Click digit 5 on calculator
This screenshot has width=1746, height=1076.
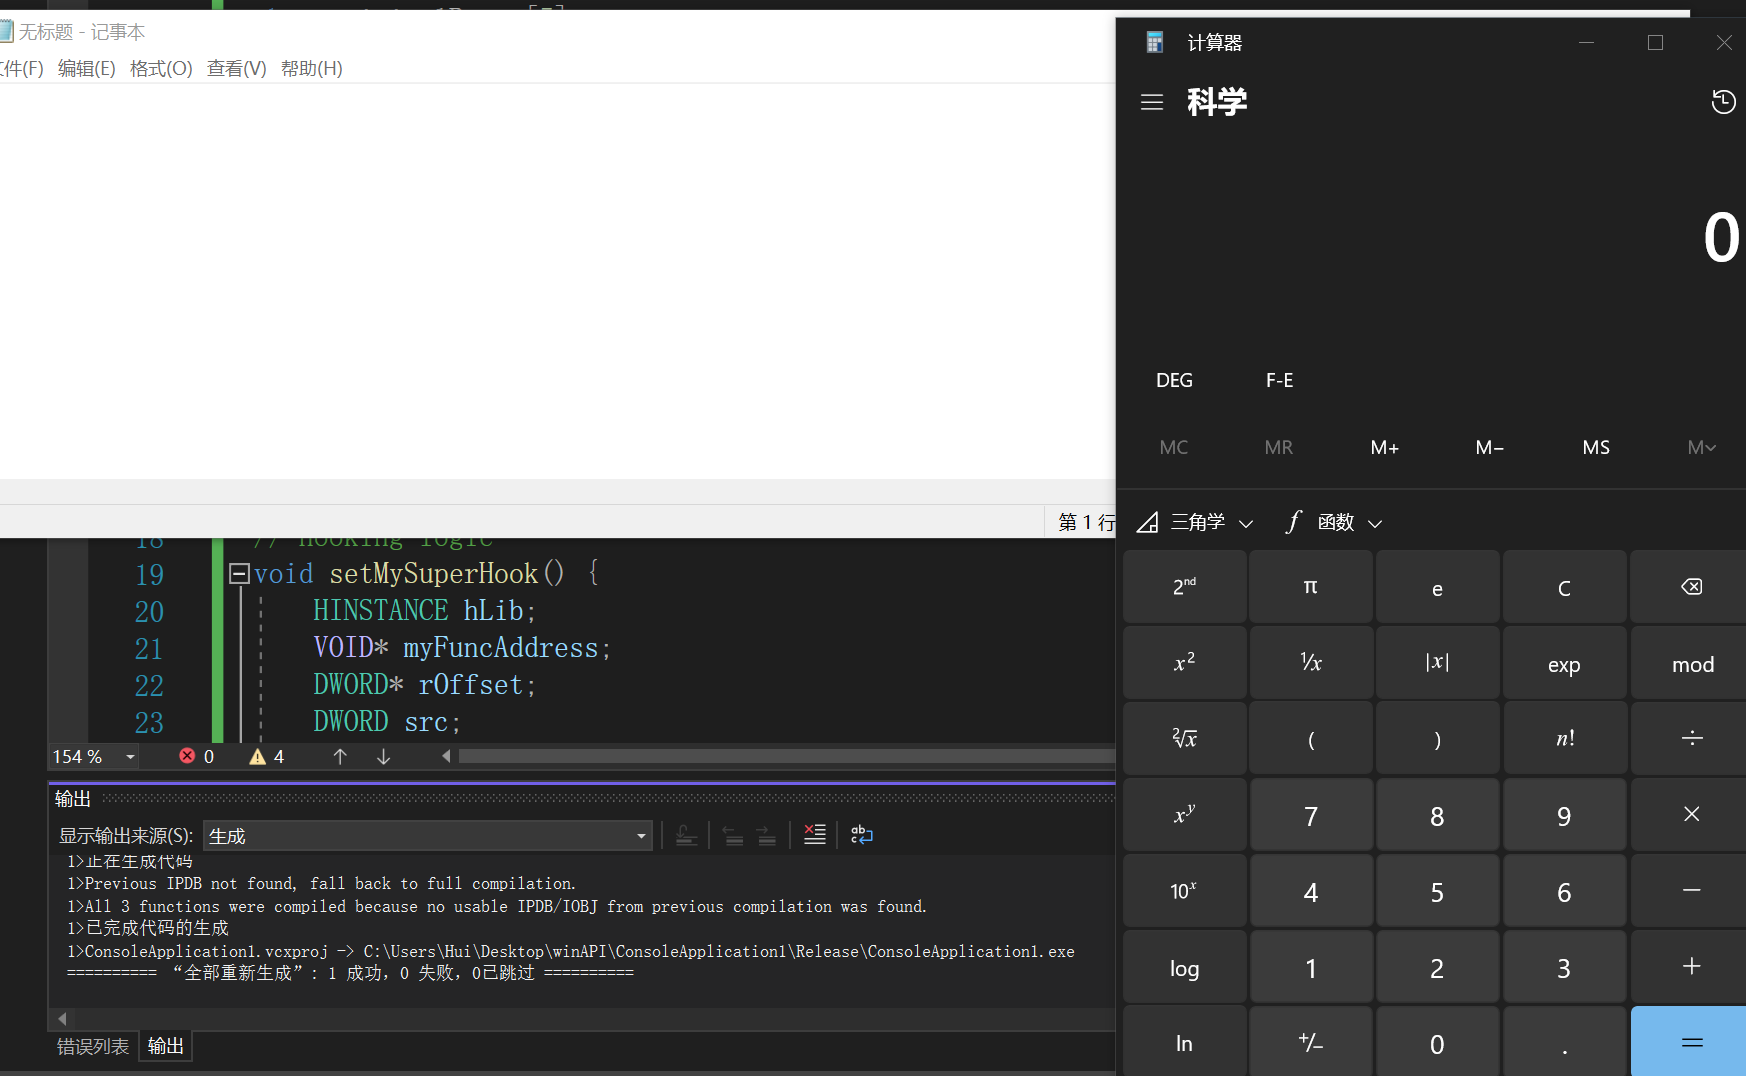(1437, 891)
